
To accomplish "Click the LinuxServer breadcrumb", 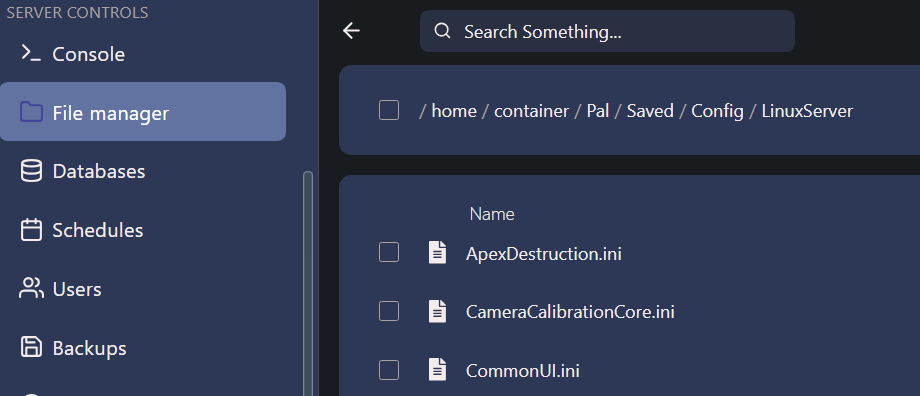I will tap(807, 110).
